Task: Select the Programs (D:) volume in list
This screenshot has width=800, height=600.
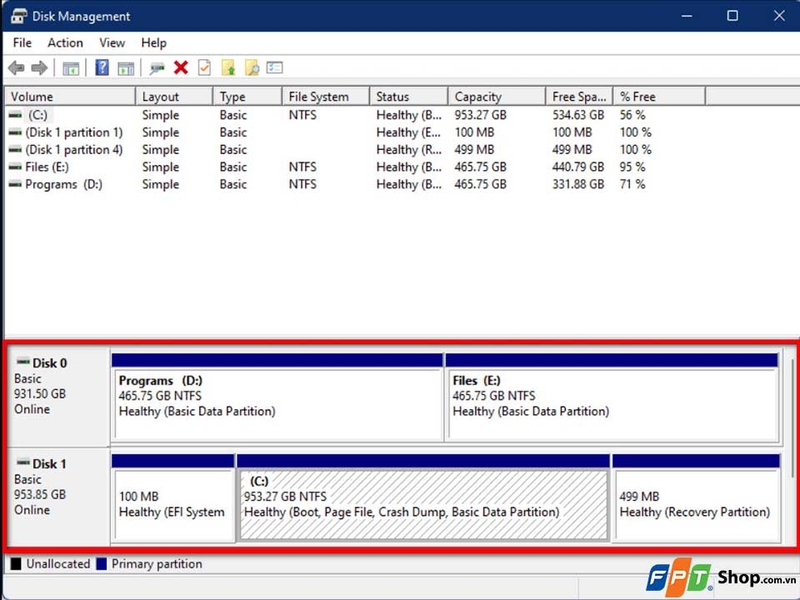Action: [64, 184]
